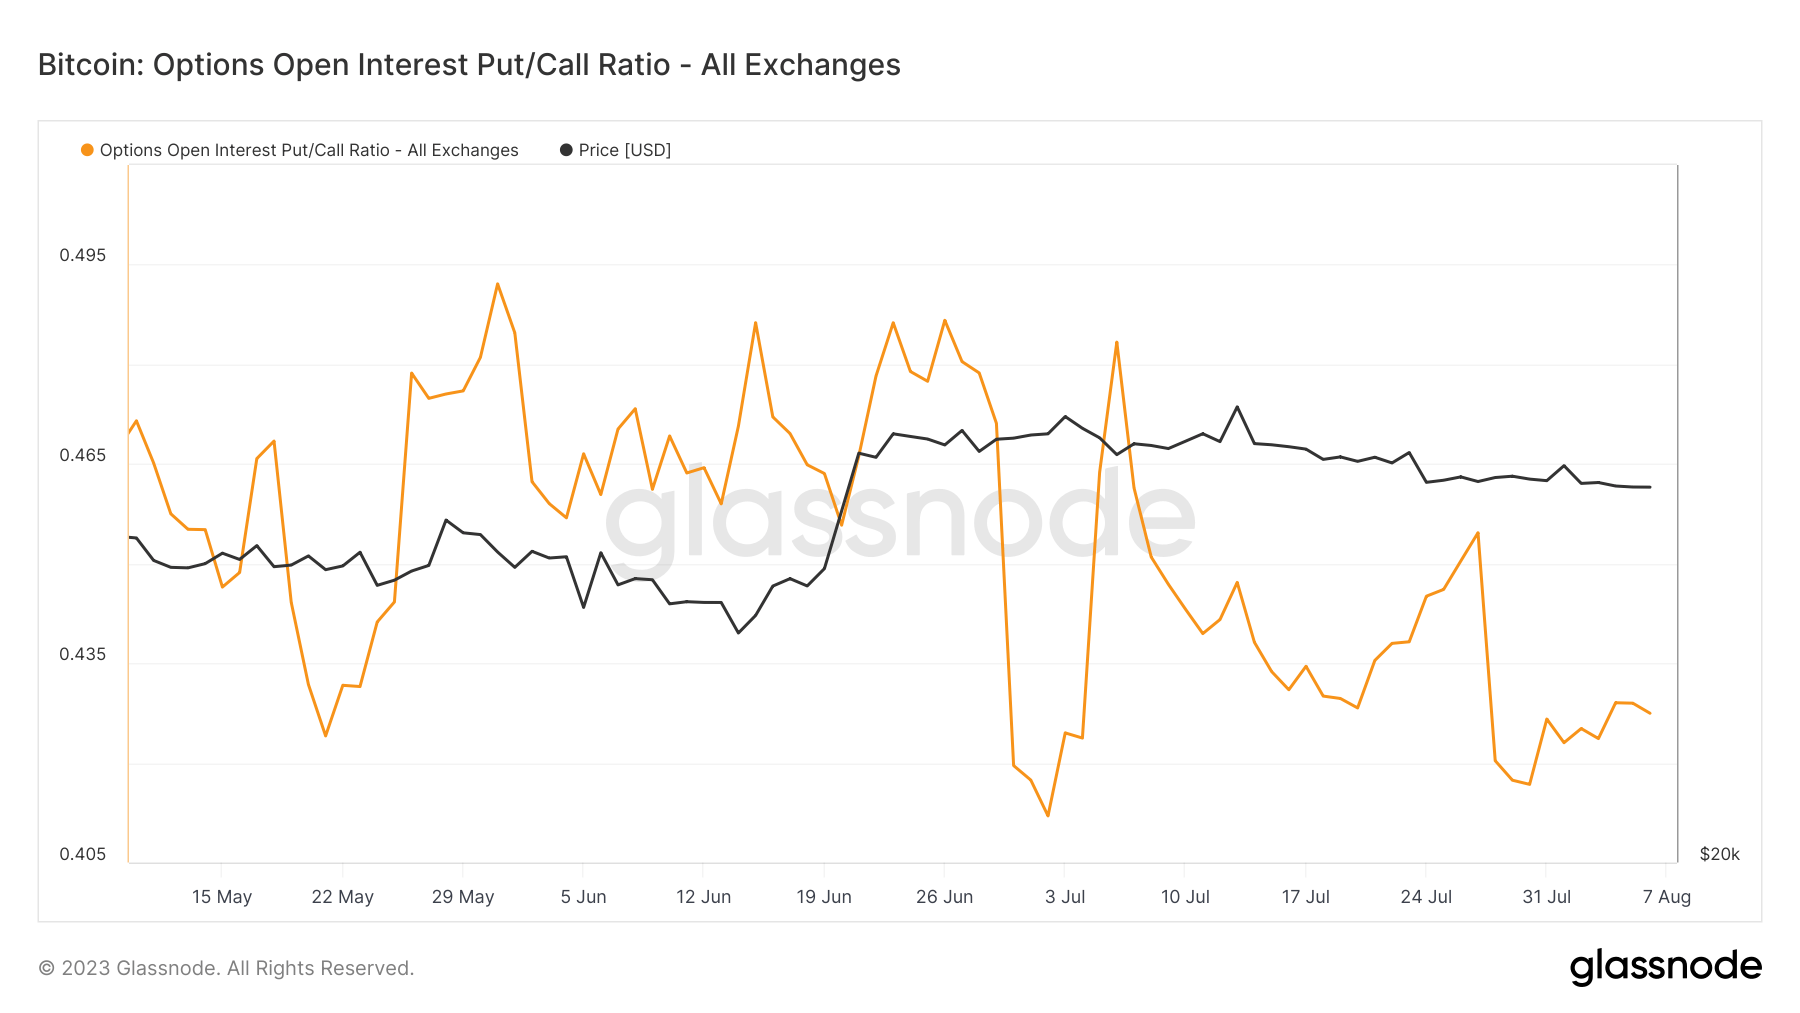This screenshot has width=1800, height=1013.
Task: Click the black Price legend dot
Action: click(x=566, y=150)
